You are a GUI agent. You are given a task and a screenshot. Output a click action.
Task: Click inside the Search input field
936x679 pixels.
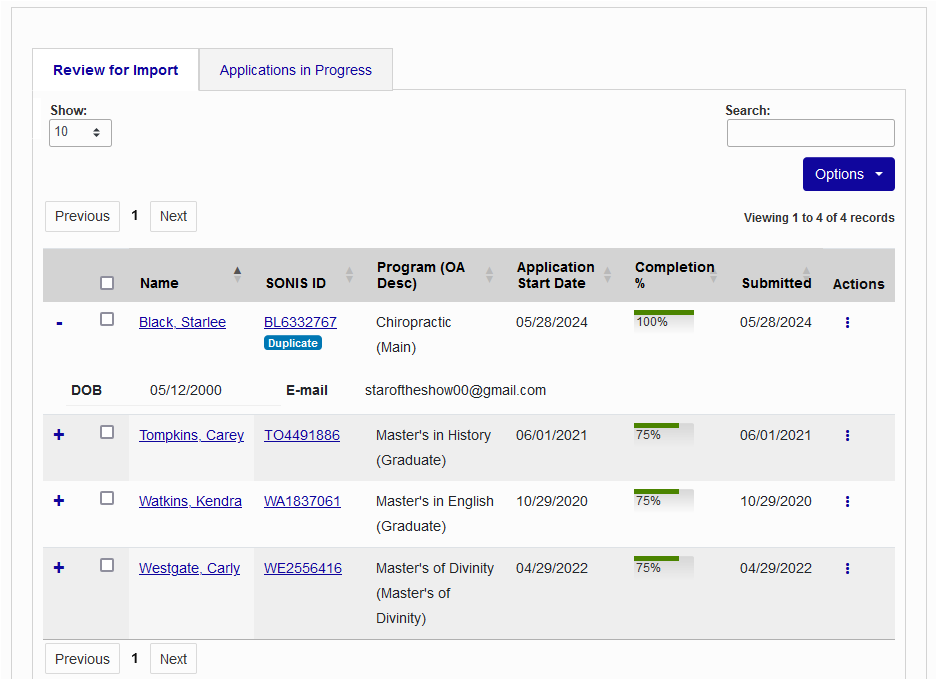(x=810, y=132)
